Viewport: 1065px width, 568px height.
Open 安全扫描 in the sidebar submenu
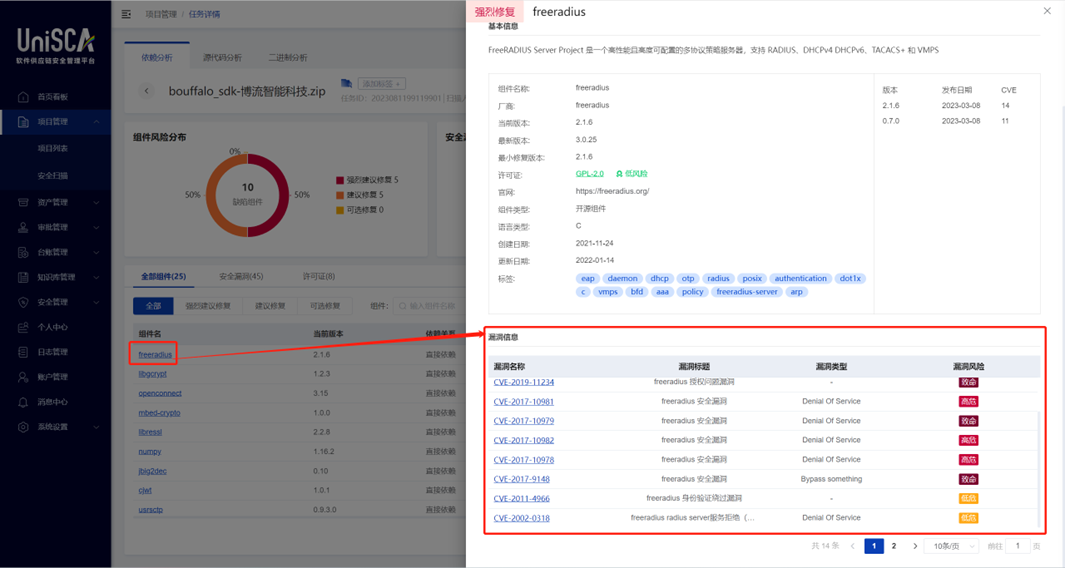(x=53, y=175)
